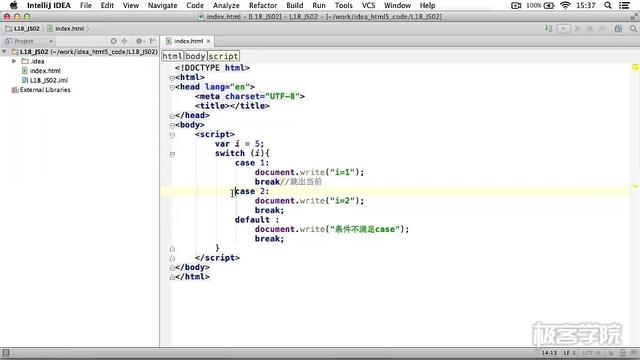Click the html breadcrumb
Screen dimensions: 640x360
pyautogui.click(x=172, y=56)
